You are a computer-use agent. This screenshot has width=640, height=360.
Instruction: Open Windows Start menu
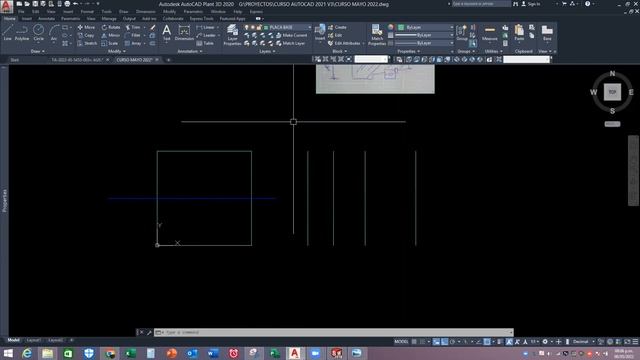(8, 353)
